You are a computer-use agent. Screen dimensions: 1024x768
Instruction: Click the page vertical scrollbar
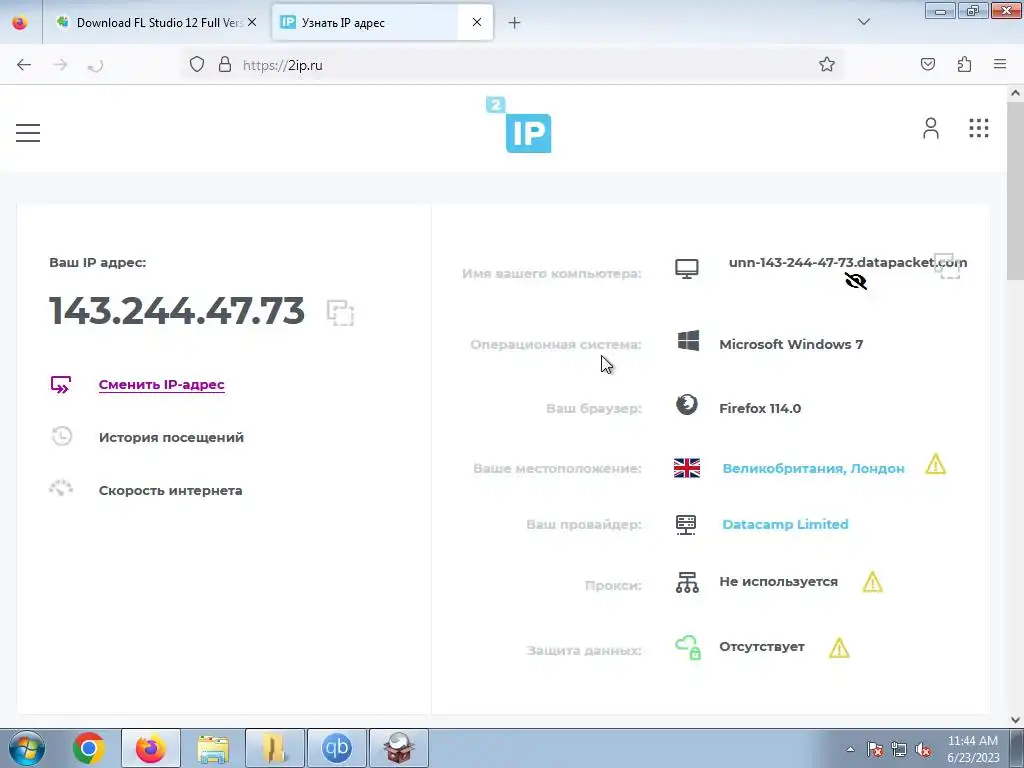coord(1015,191)
